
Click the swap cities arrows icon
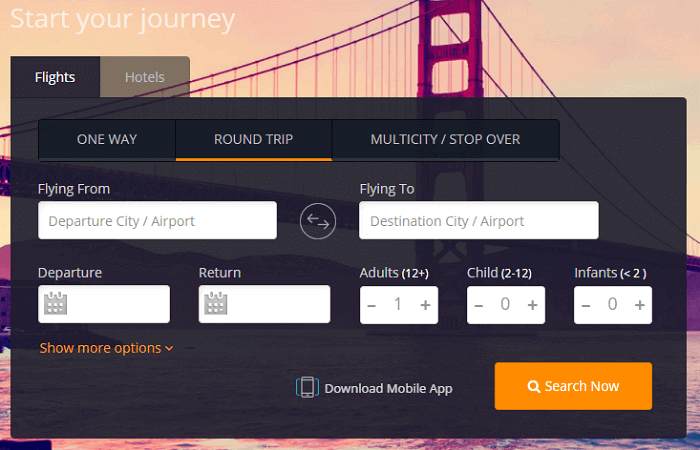[318, 221]
